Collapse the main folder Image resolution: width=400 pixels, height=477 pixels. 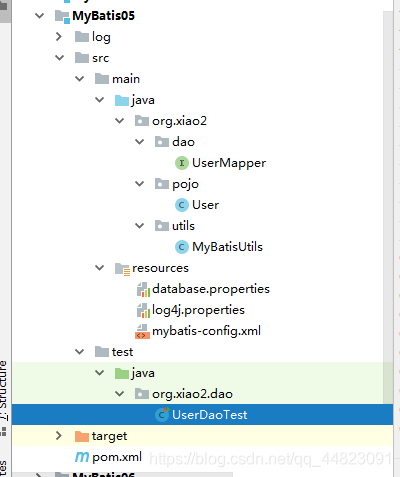tap(80, 79)
